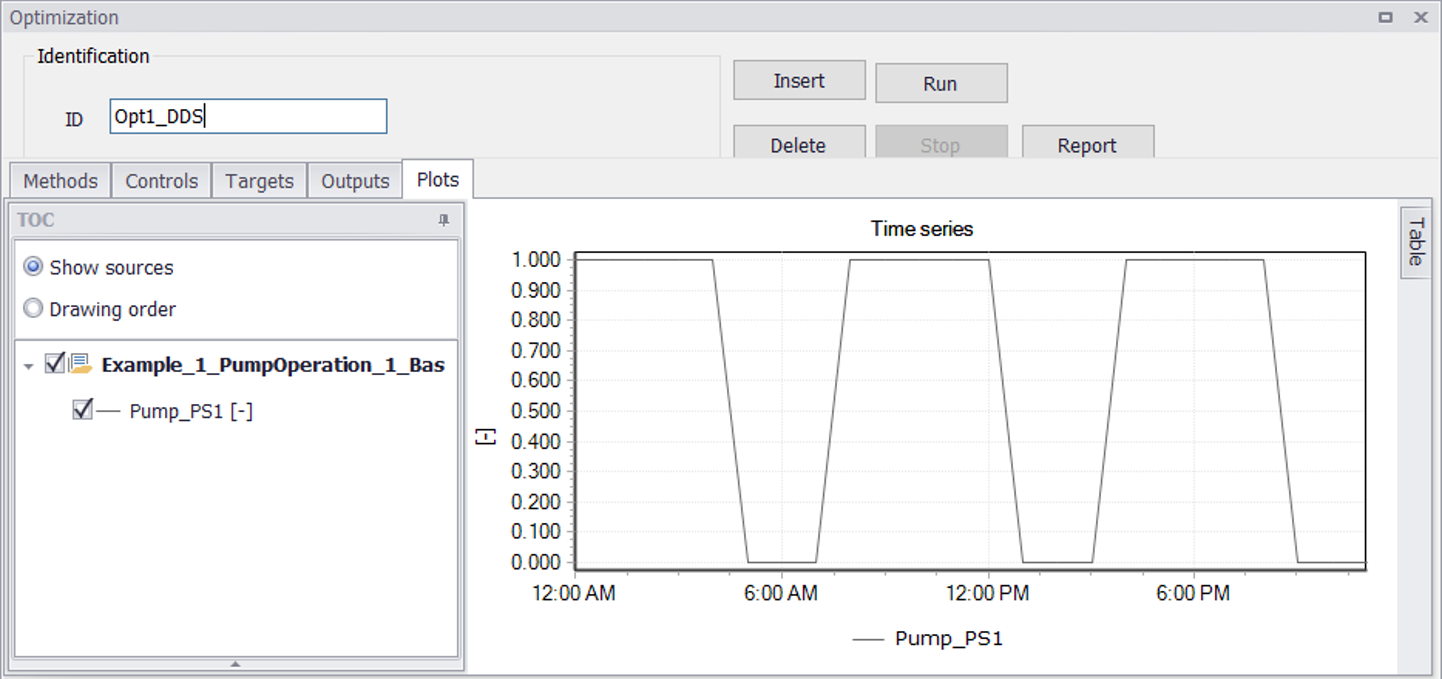Switch to the Controls tab
The image size is (1442, 679).
pos(161,181)
